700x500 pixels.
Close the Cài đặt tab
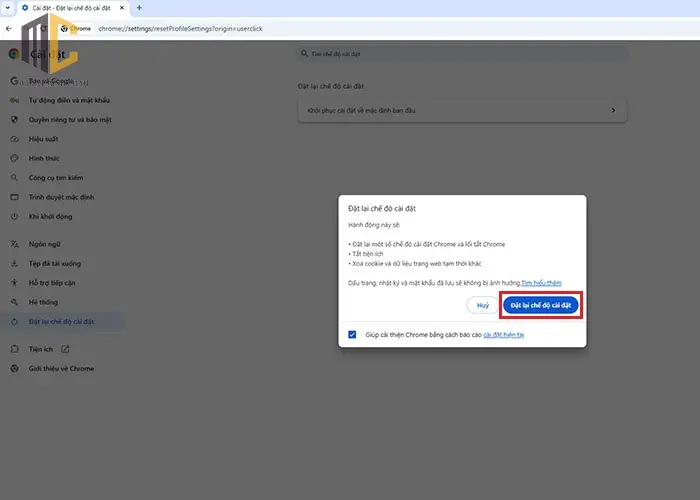coord(121,8)
